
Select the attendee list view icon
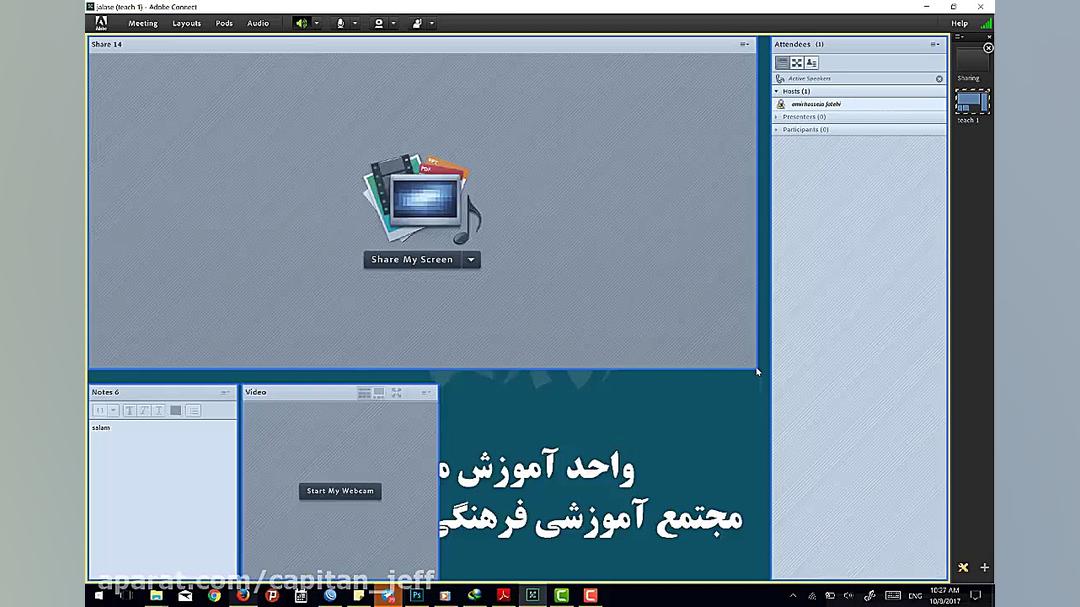point(782,62)
